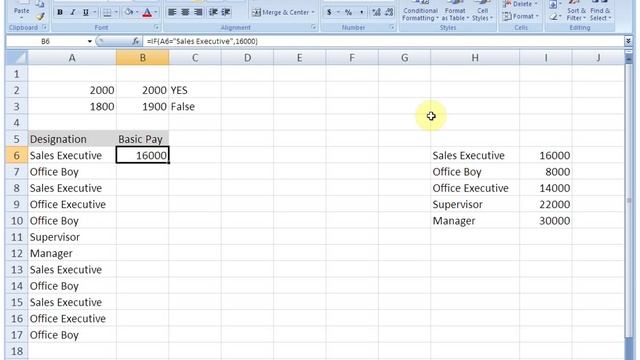Select the 30000 value cell
This screenshot has height=360, width=640.
[x=546, y=221]
